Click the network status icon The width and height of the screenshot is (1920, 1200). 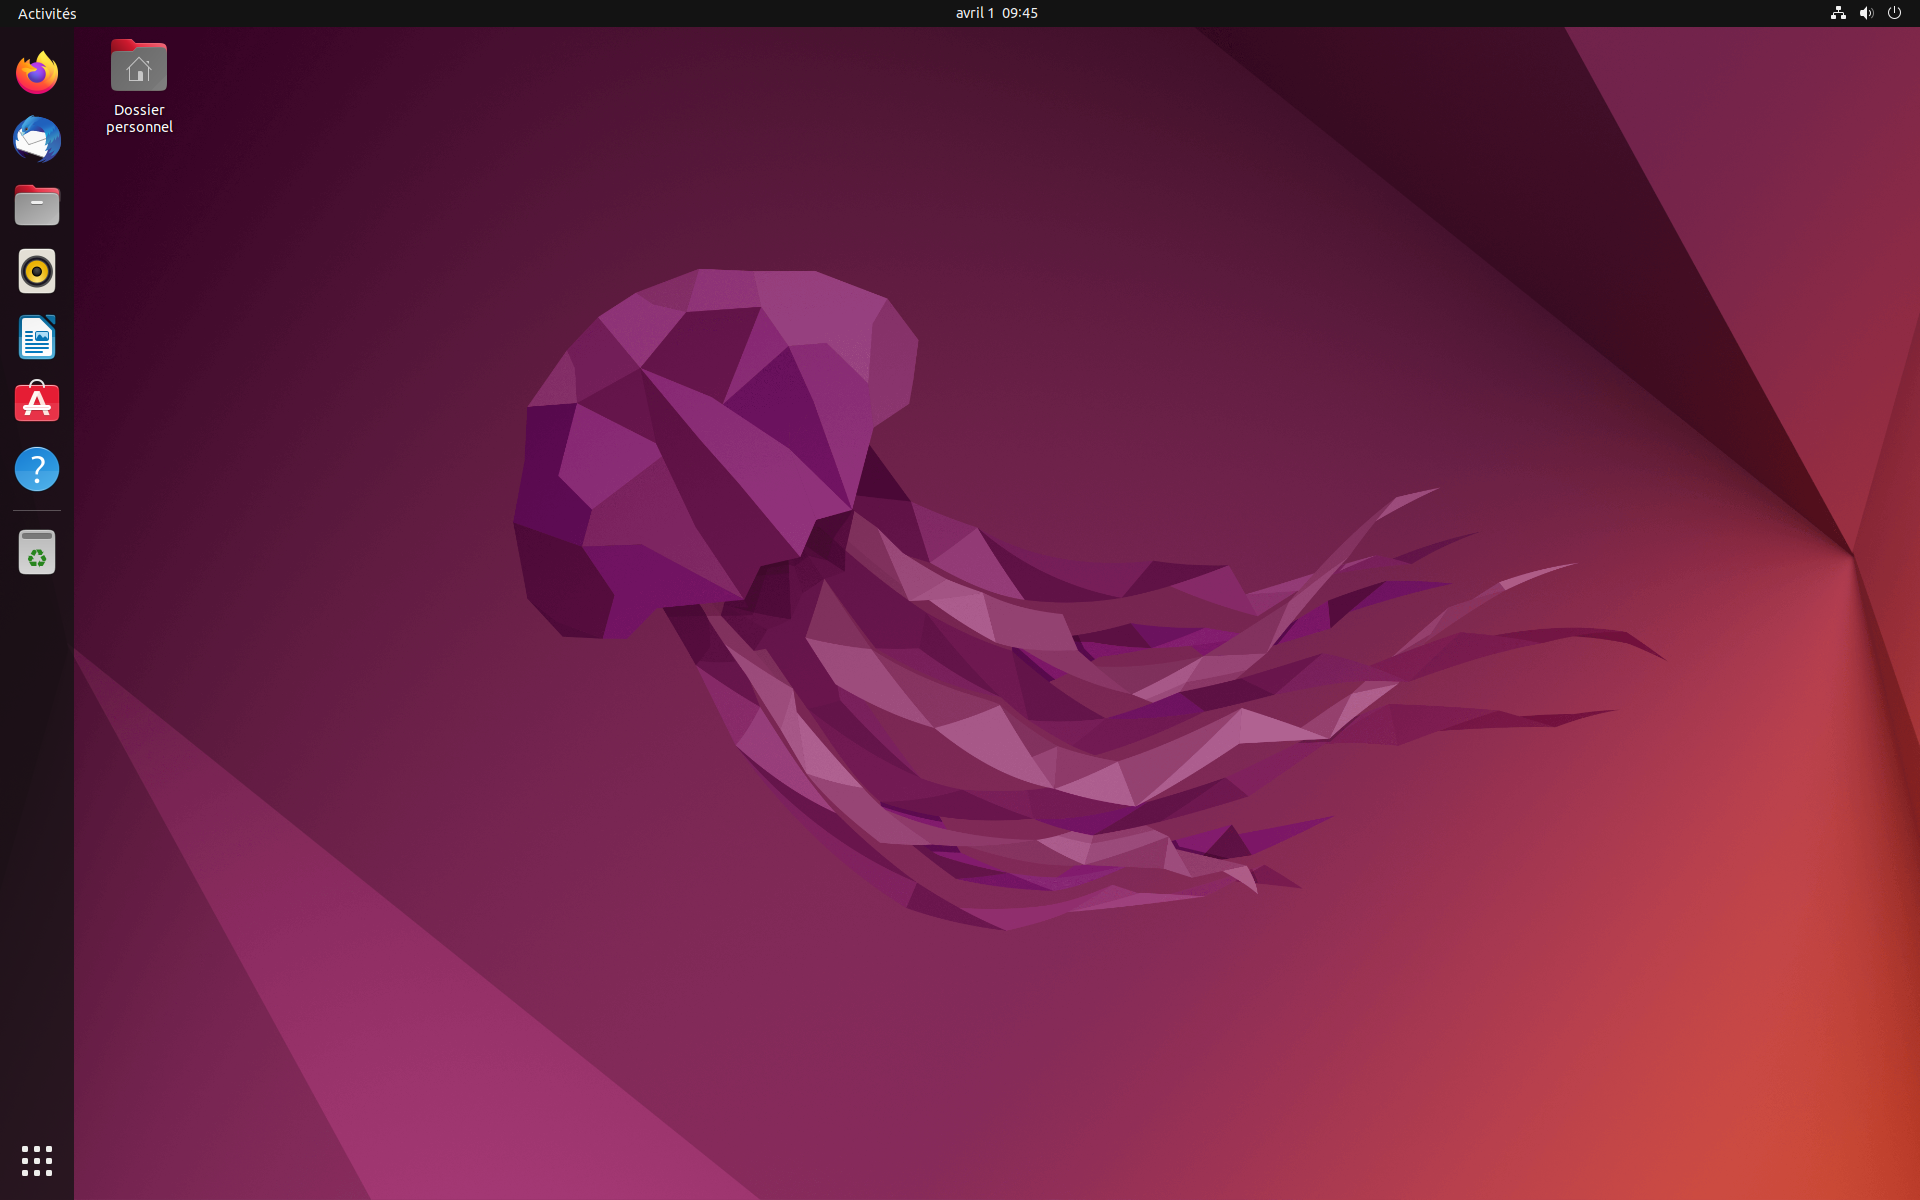point(1838,13)
